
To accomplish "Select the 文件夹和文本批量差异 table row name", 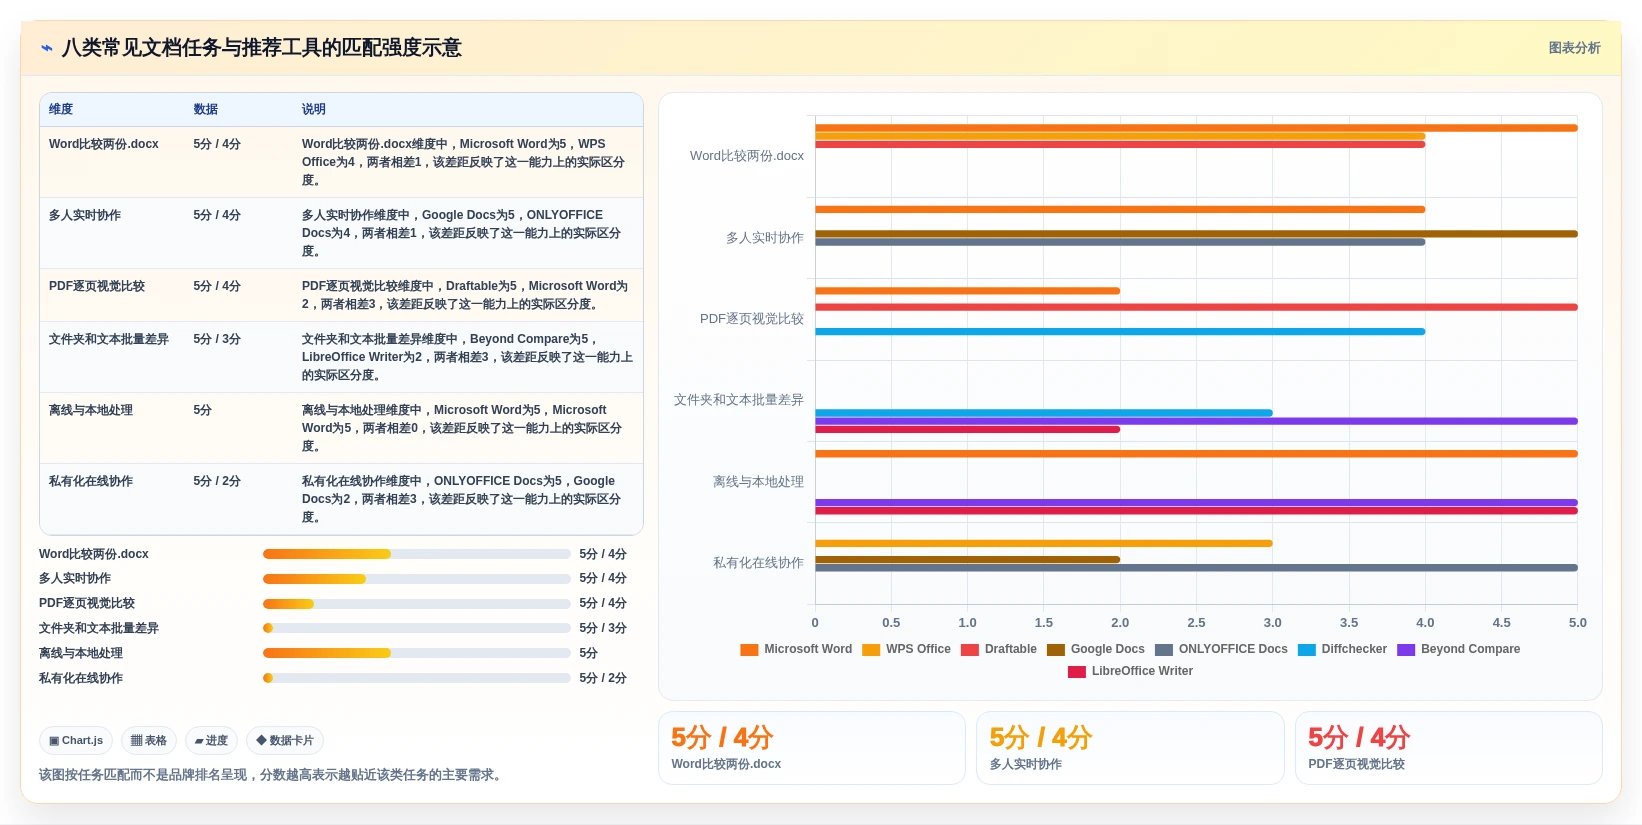I will click(109, 339).
